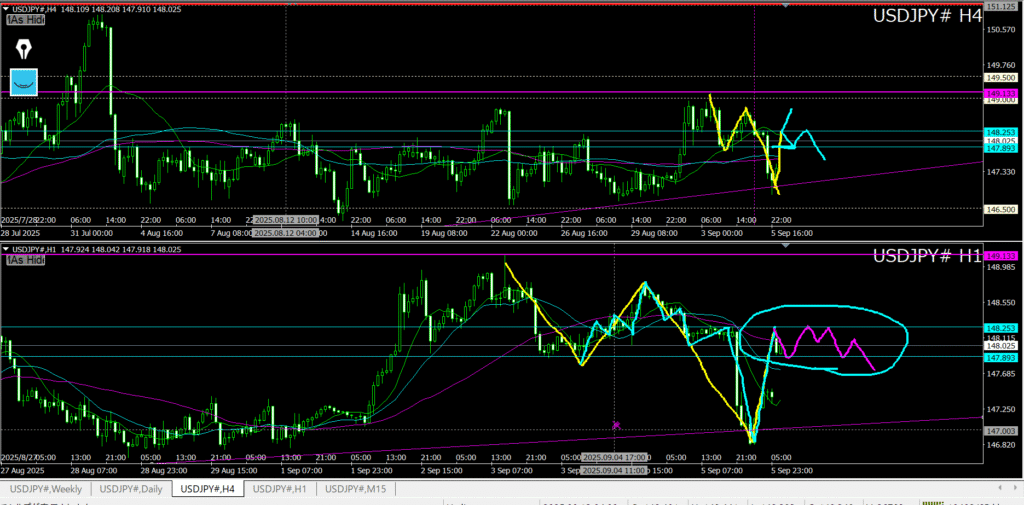
Task: Open the H1 chart header triangle menu
Action: 6,249
